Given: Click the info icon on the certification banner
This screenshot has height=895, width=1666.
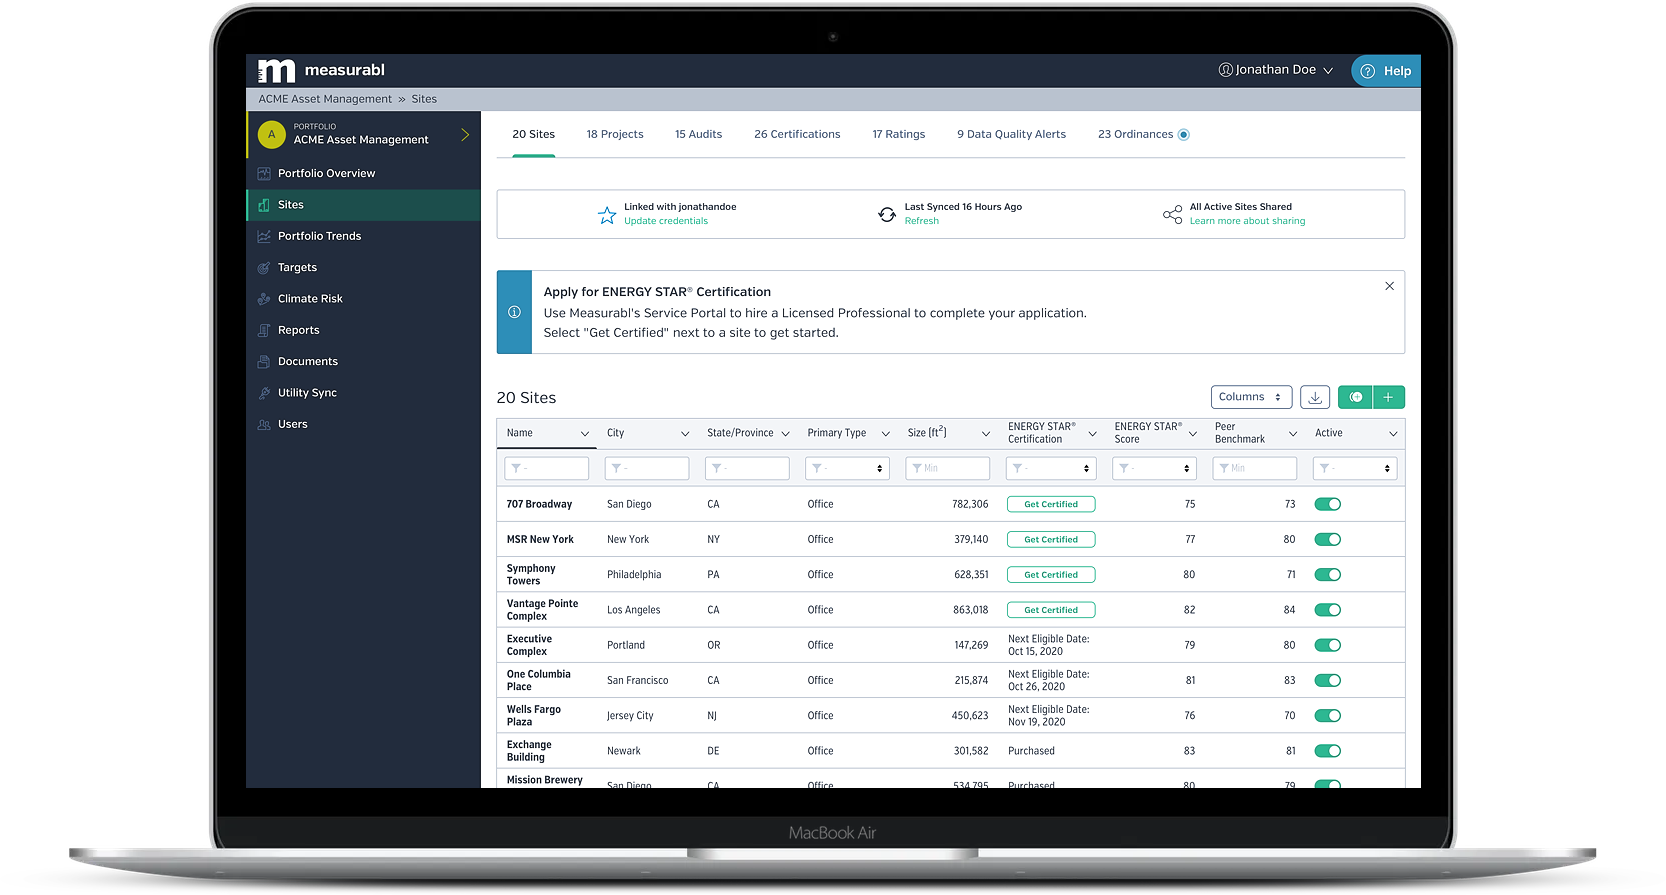Looking at the screenshot, I should 514,312.
